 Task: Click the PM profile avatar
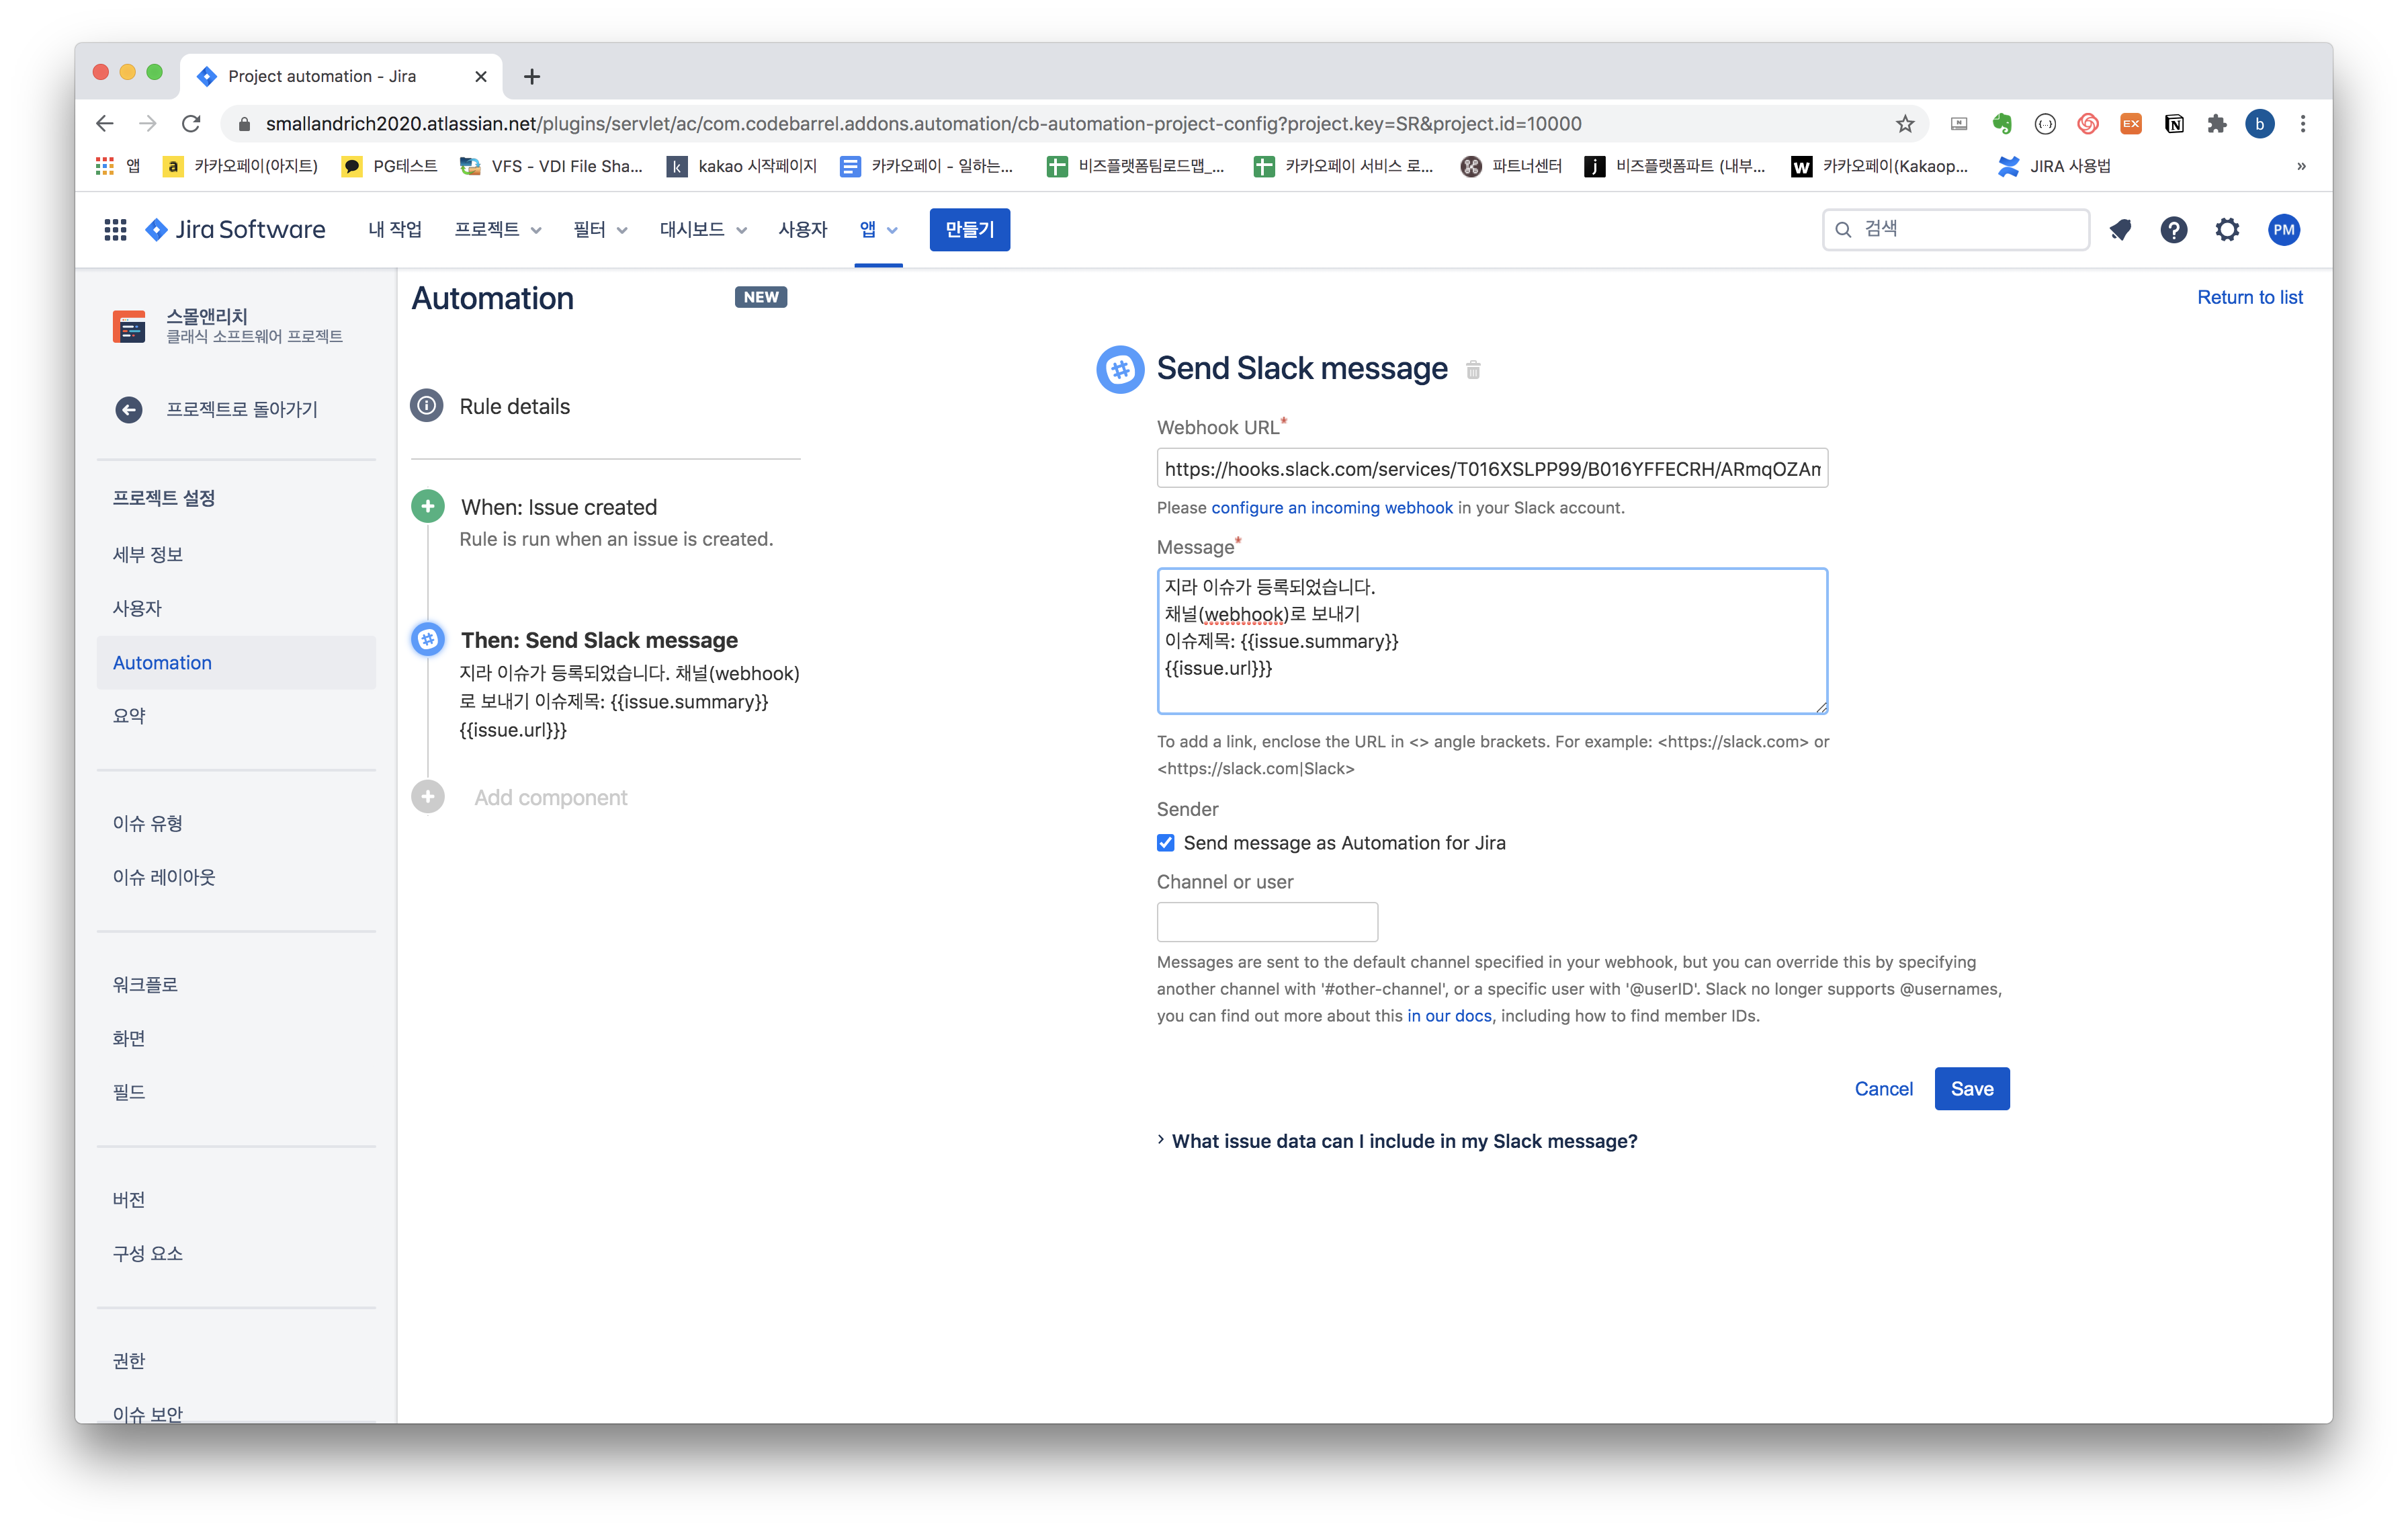2283,230
